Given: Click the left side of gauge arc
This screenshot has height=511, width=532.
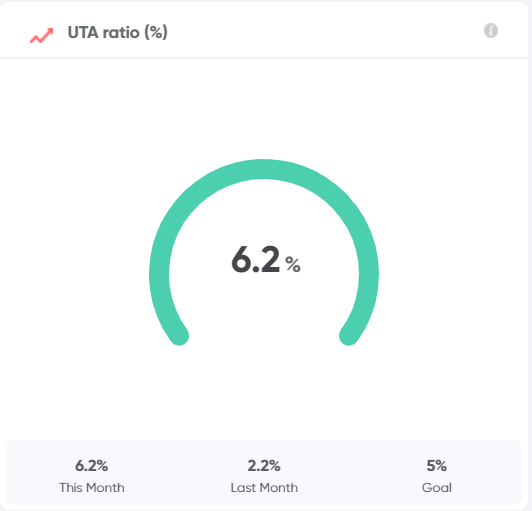Looking at the screenshot, I should 159,271.
